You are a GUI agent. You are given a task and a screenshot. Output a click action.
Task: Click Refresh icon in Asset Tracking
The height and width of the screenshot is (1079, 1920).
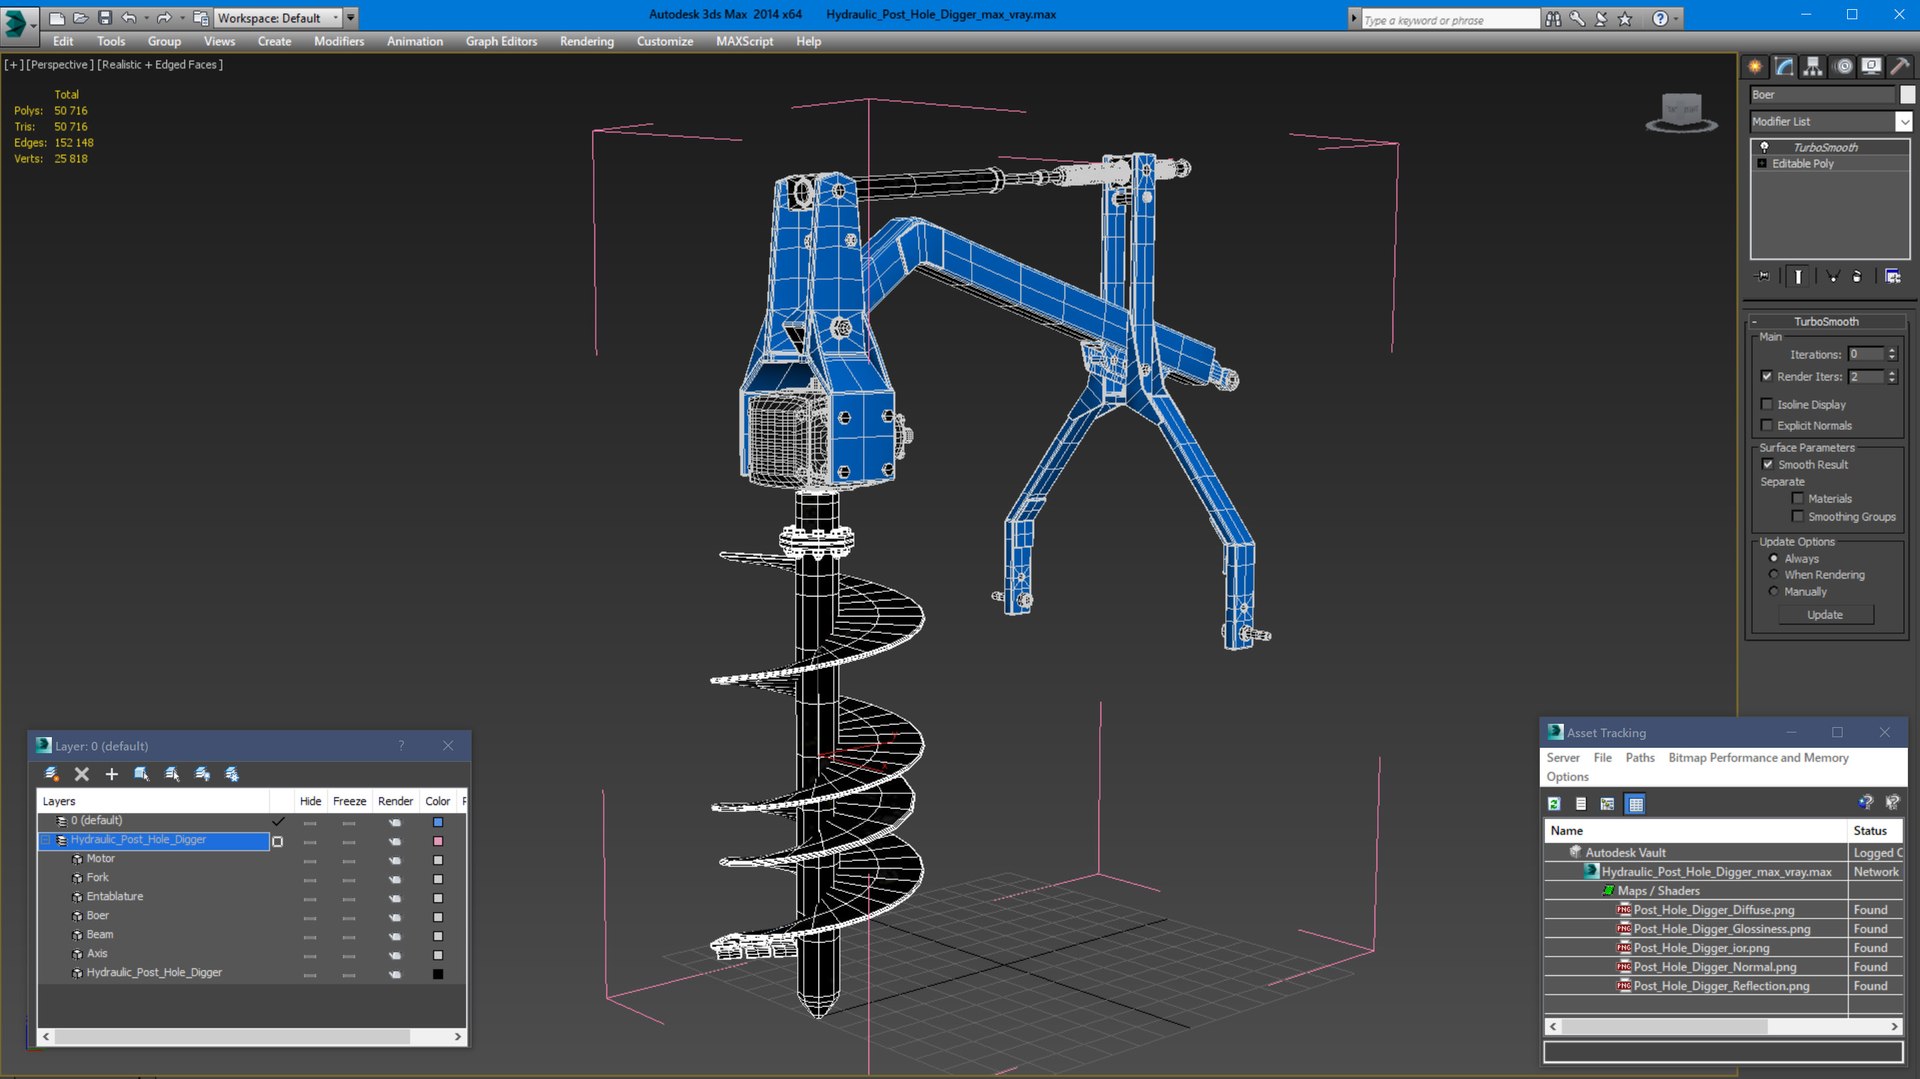[x=1554, y=804]
